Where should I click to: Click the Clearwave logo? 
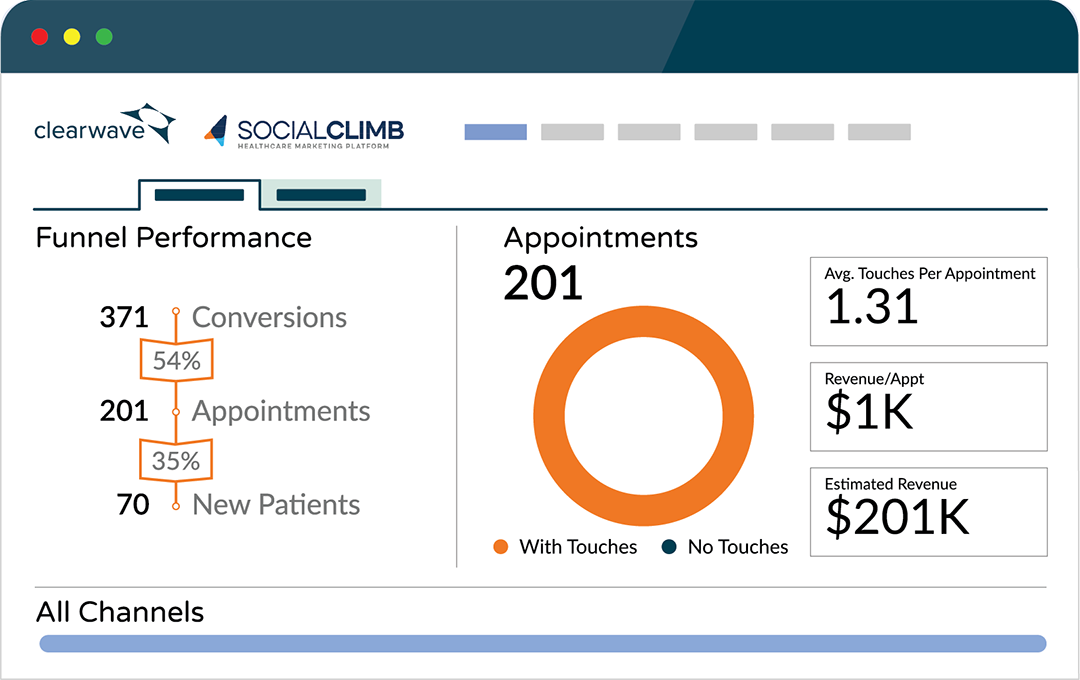[x=104, y=125]
